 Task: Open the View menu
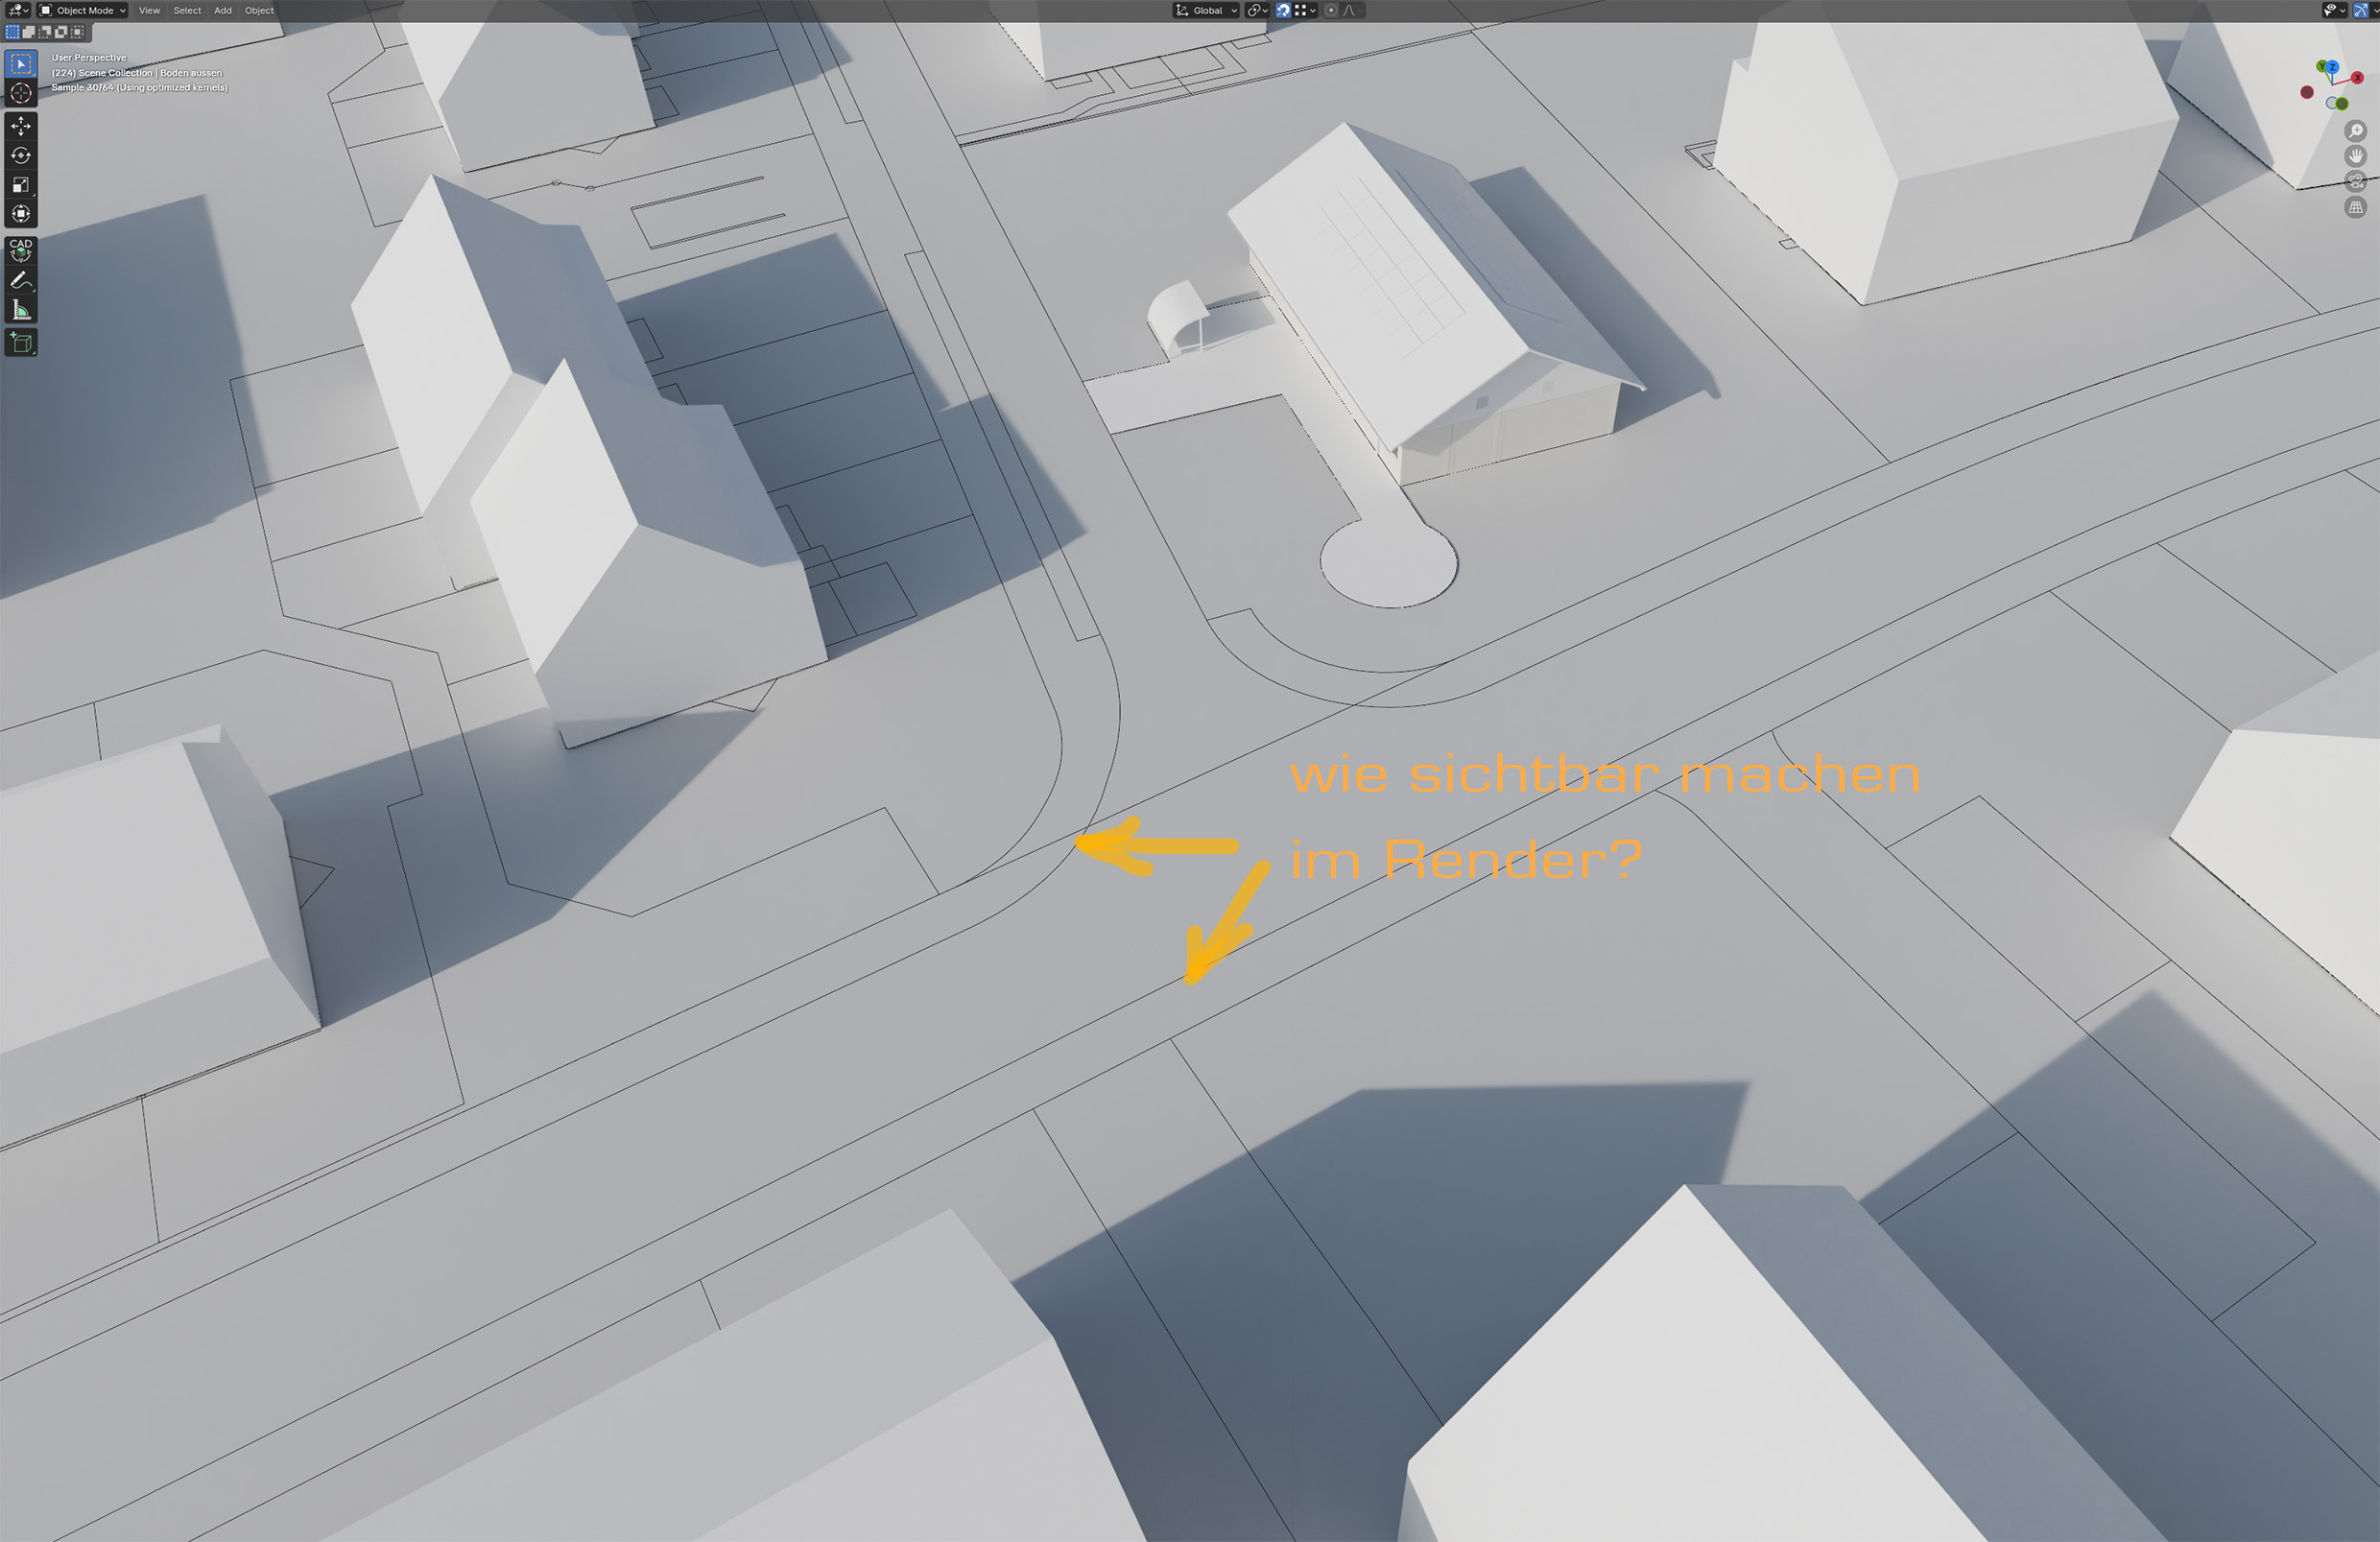tap(149, 10)
